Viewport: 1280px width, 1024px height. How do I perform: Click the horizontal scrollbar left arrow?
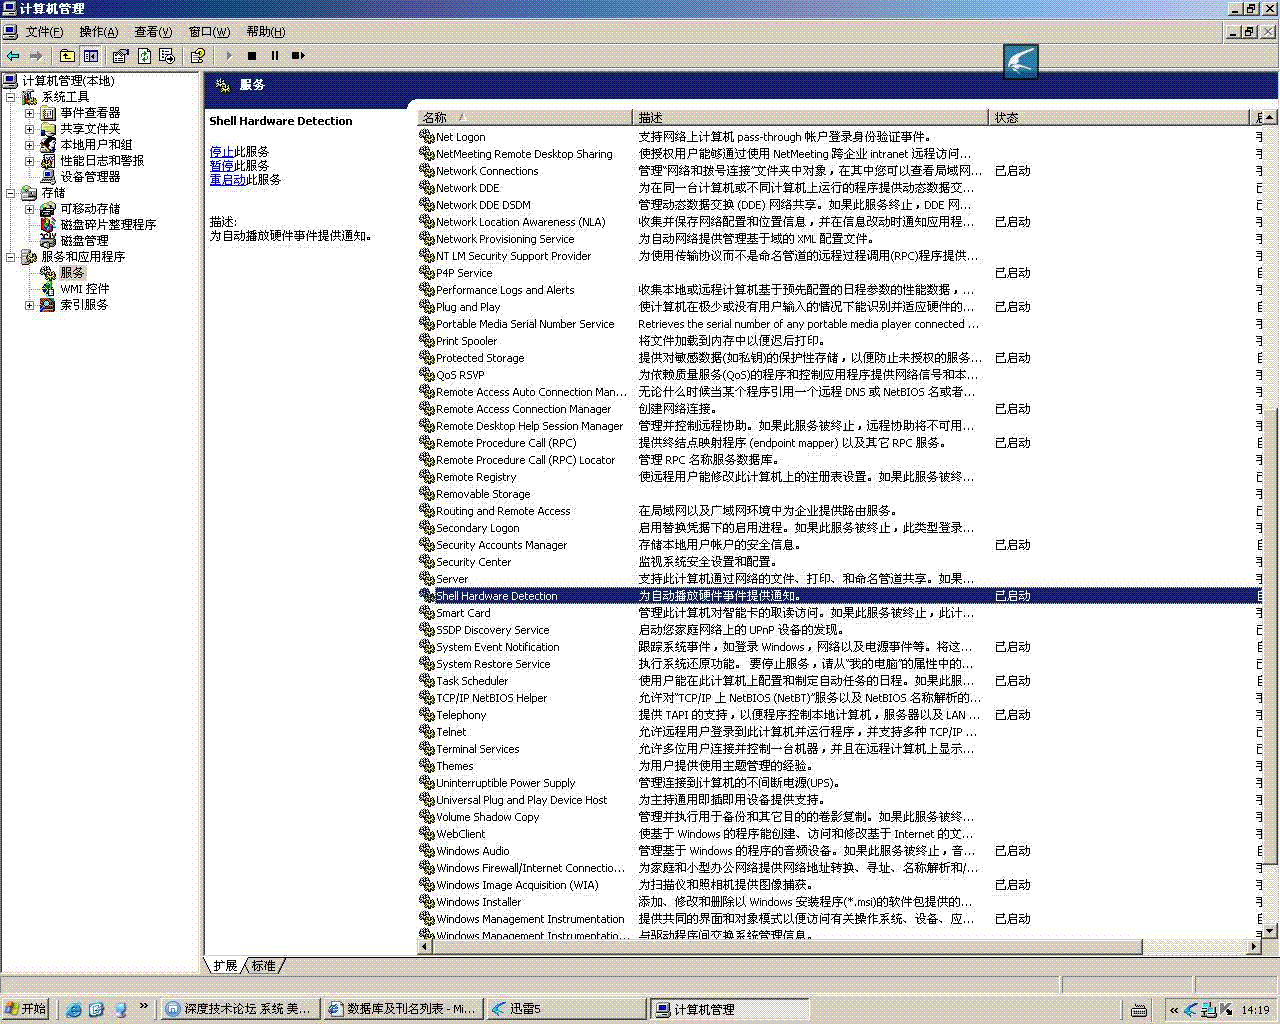pyautogui.click(x=424, y=947)
